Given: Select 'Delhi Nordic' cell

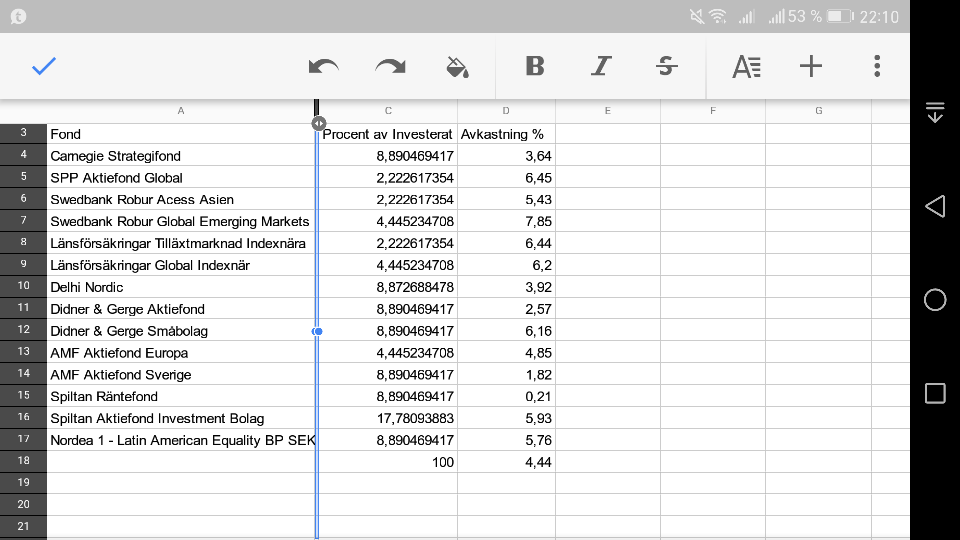Looking at the screenshot, I should click(181, 287).
